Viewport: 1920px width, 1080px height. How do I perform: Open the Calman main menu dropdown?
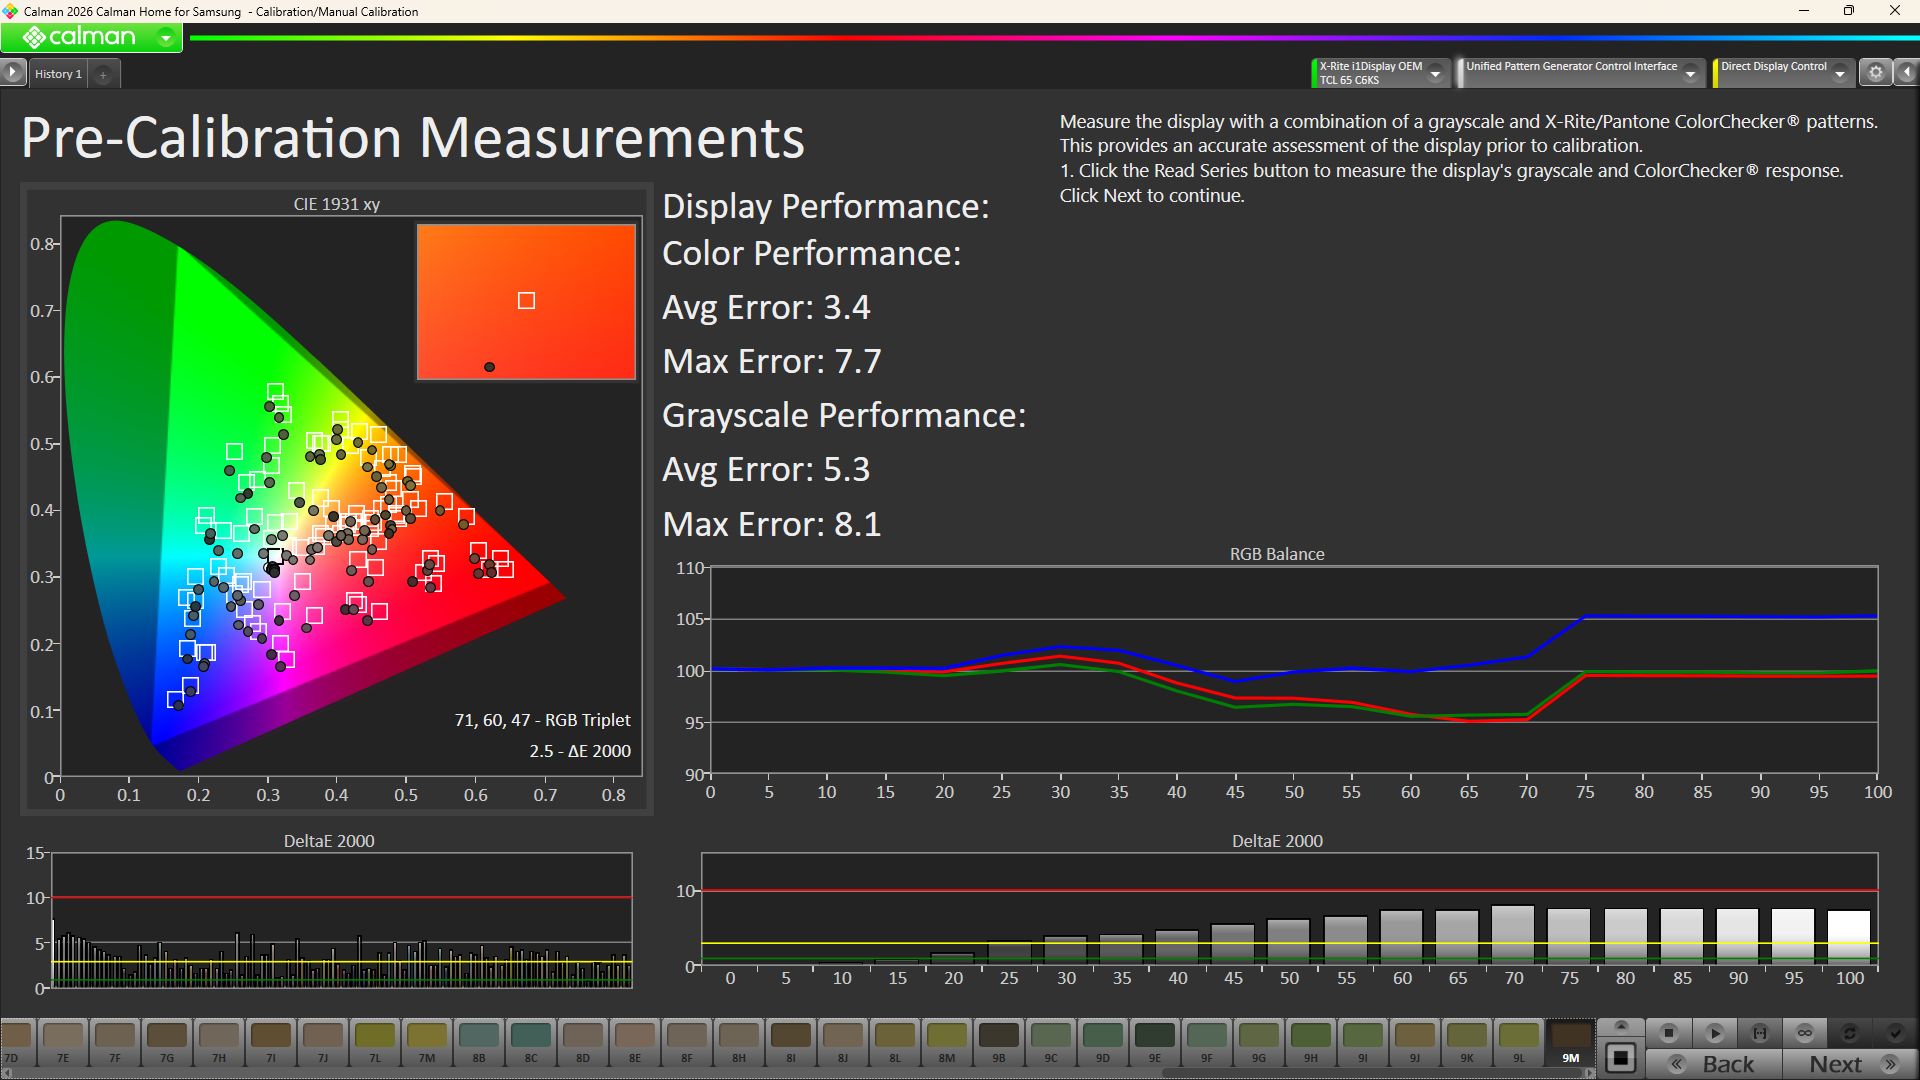[x=166, y=38]
